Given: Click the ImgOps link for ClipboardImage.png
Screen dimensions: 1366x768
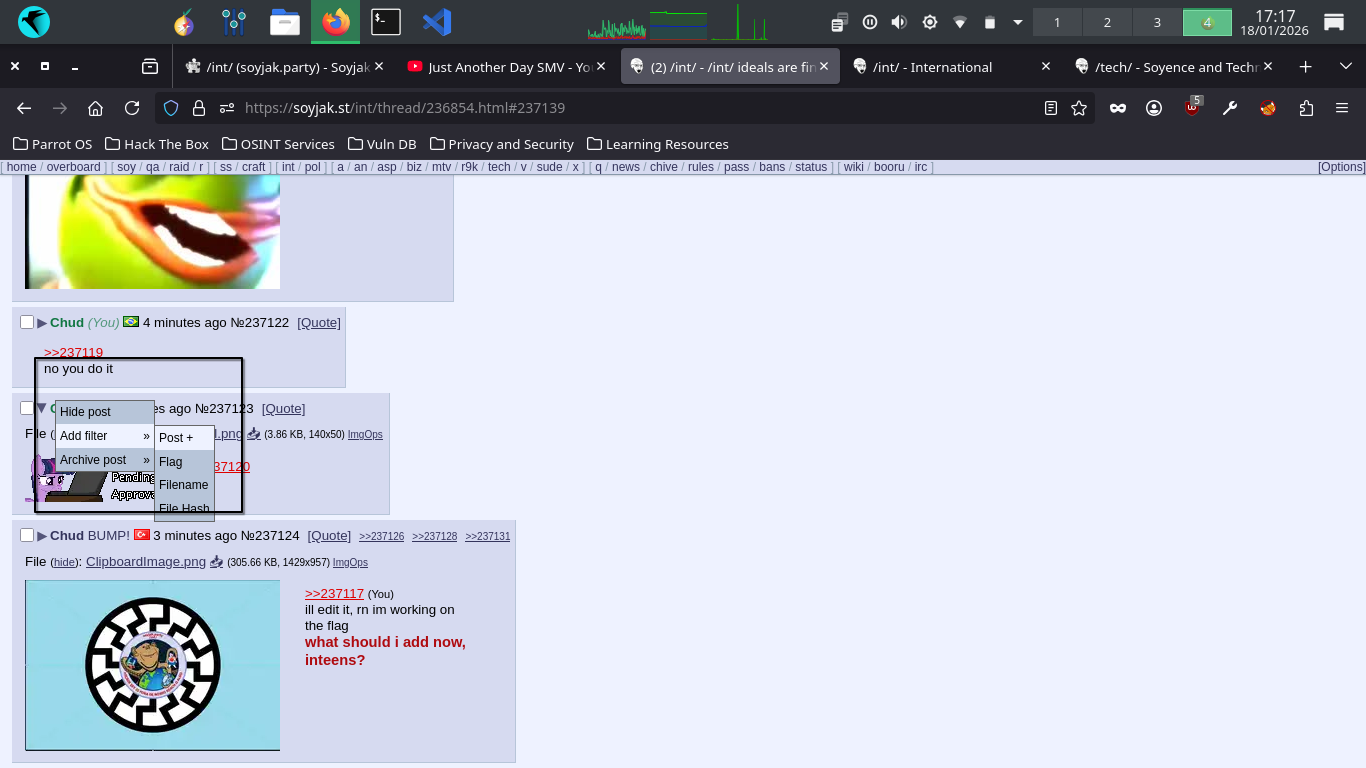Looking at the screenshot, I should tap(350, 563).
